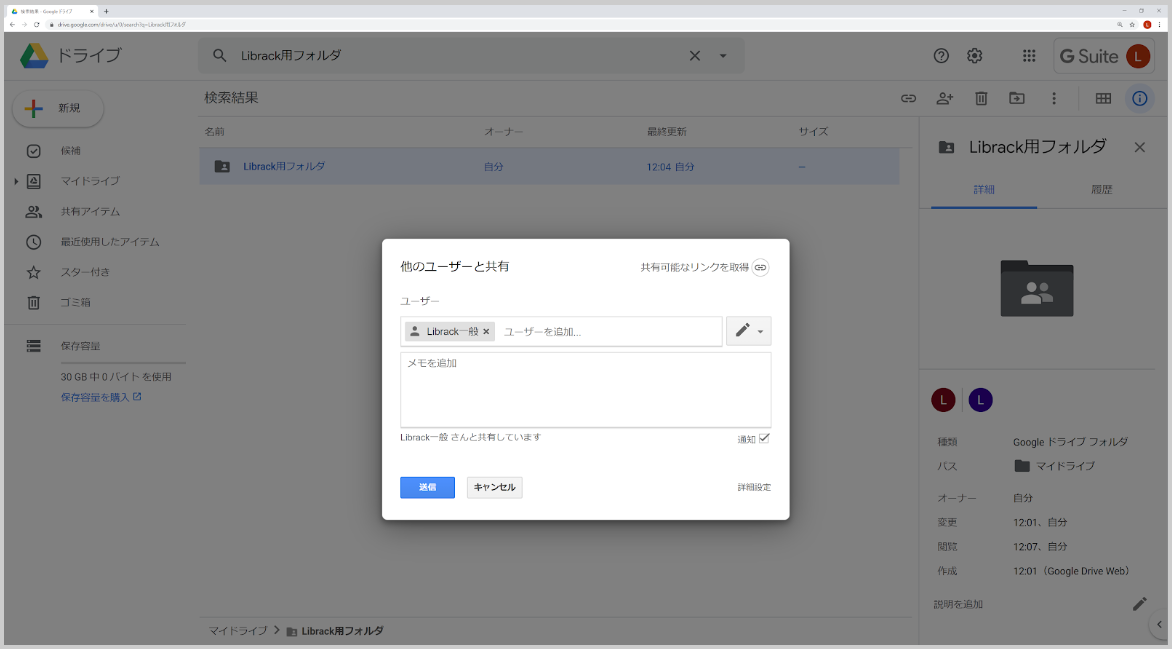Screen dimensions: 1172x649
Task: Toggle grid view layout
Action: 1102,98
